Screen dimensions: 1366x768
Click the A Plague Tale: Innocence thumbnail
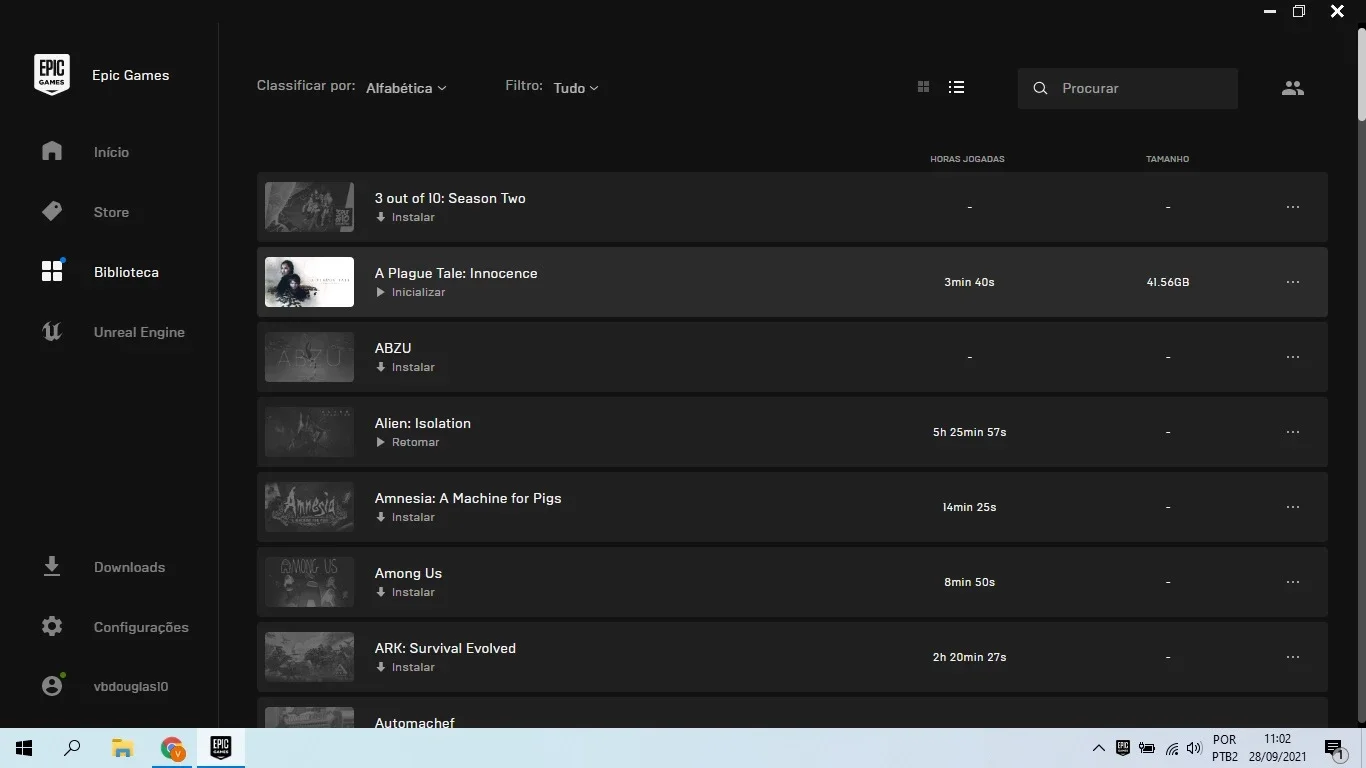point(309,282)
